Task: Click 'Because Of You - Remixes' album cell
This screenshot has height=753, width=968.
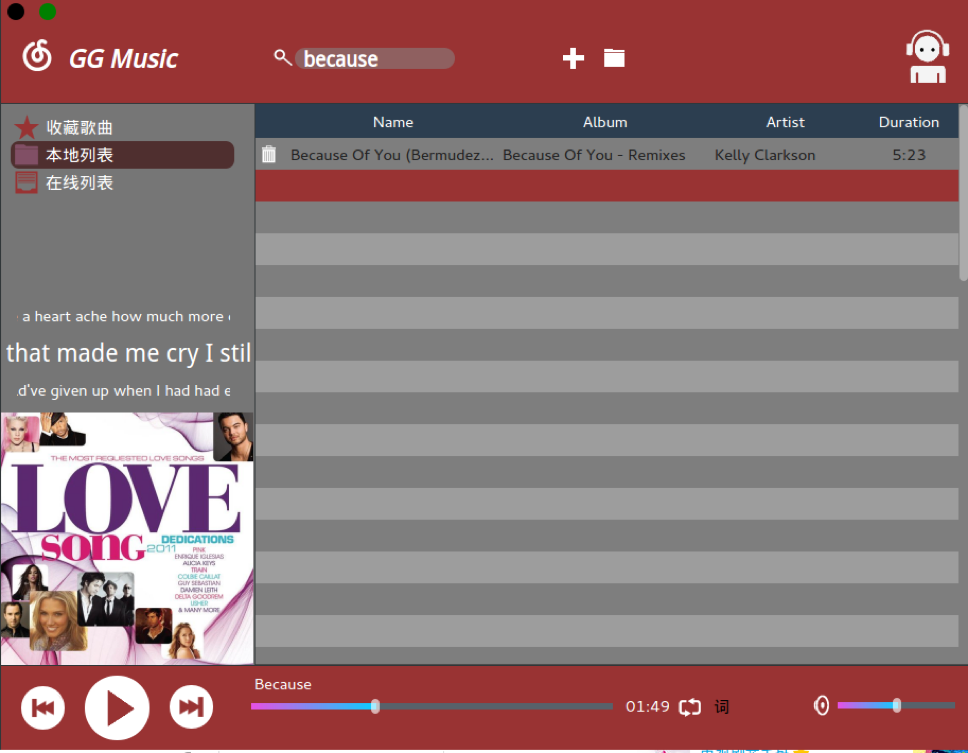Action: [x=594, y=155]
